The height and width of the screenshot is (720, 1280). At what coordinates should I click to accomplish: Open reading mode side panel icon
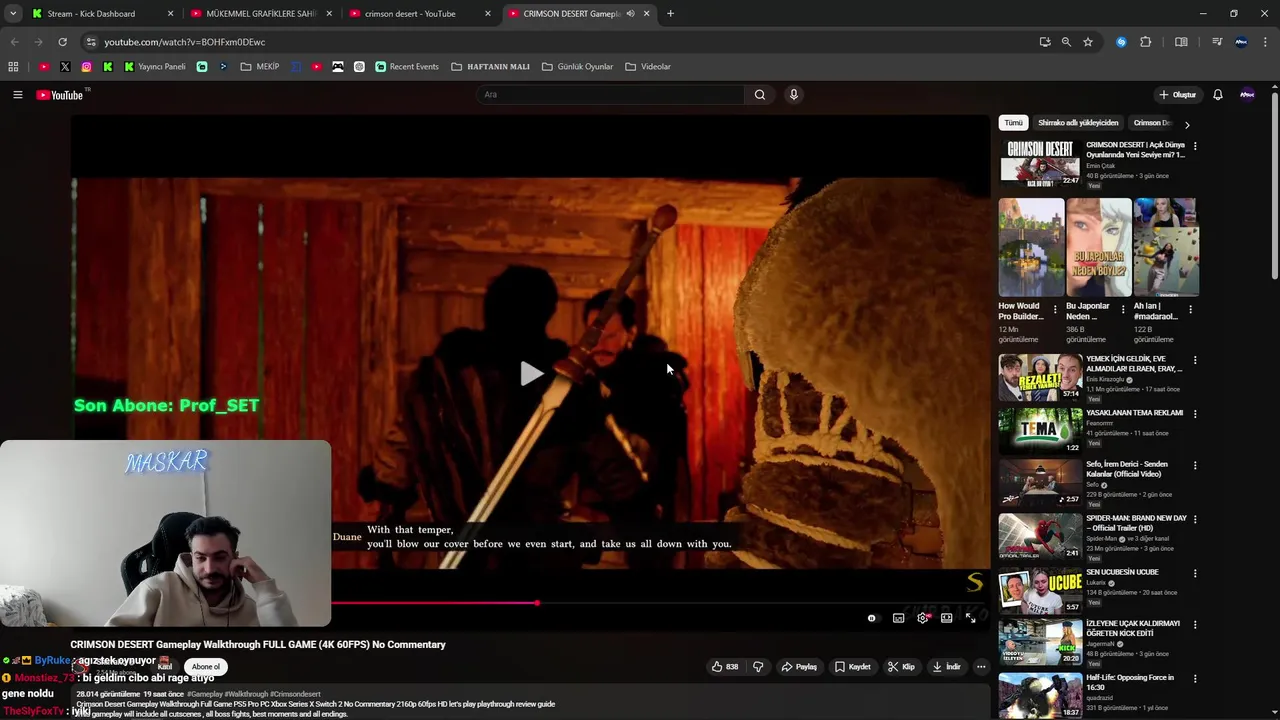coord(1181,42)
